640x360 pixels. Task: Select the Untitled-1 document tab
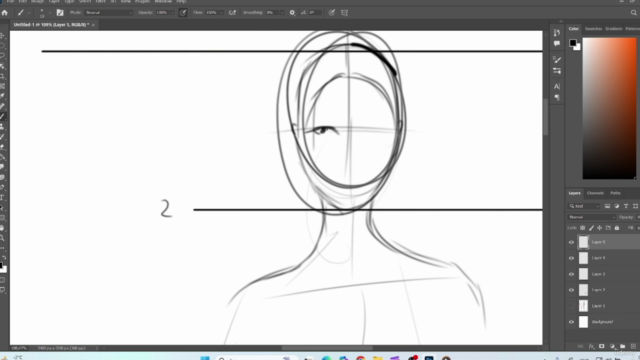click(51, 25)
